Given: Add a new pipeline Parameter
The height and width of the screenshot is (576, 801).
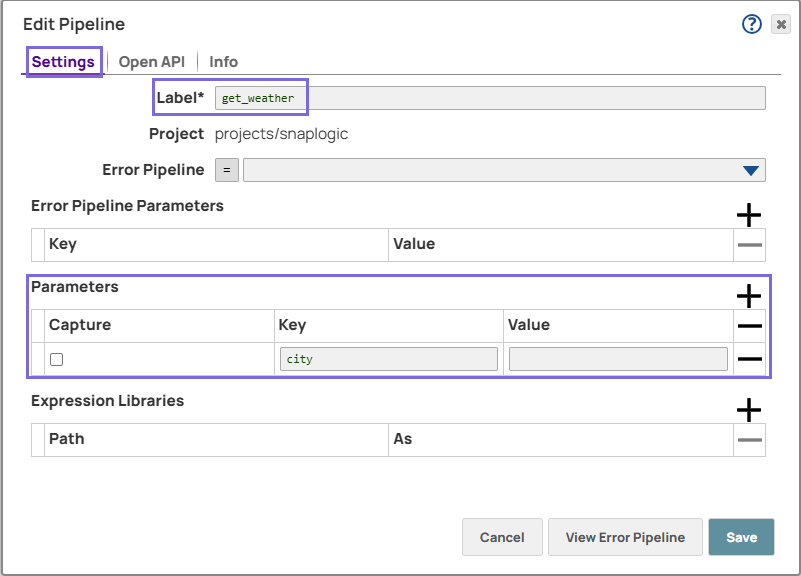Looking at the screenshot, I should [748, 296].
